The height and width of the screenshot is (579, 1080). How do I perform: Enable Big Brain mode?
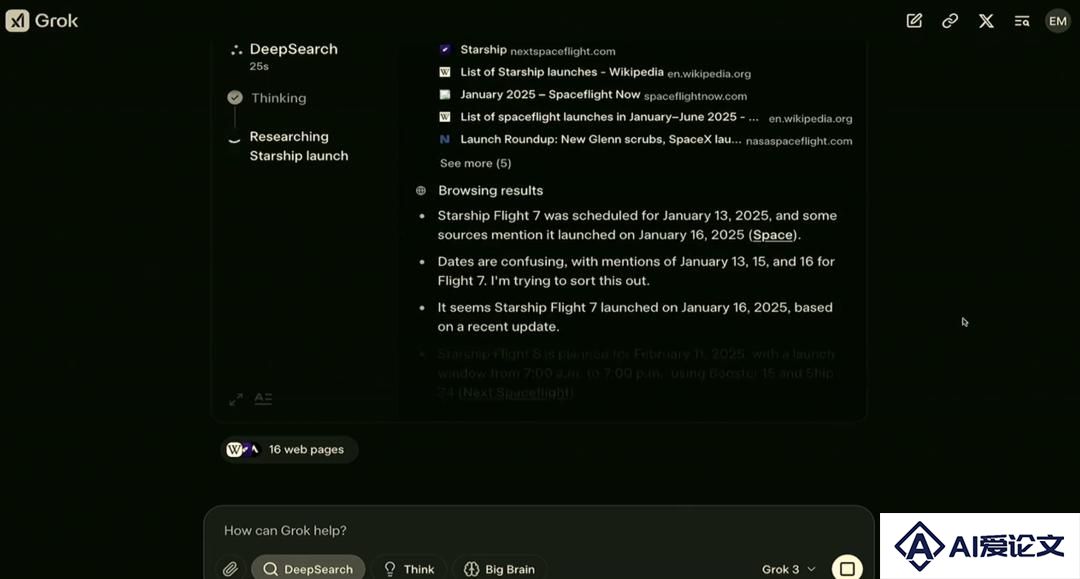click(x=499, y=569)
